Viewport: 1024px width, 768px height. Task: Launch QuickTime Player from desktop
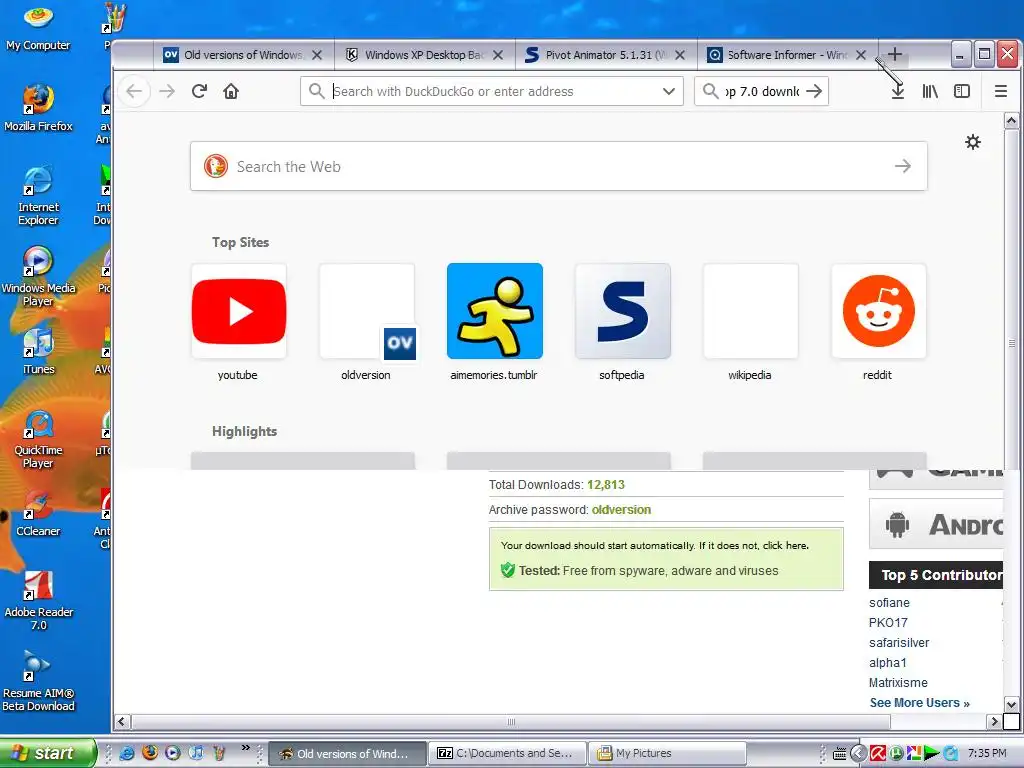(x=38, y=439)
